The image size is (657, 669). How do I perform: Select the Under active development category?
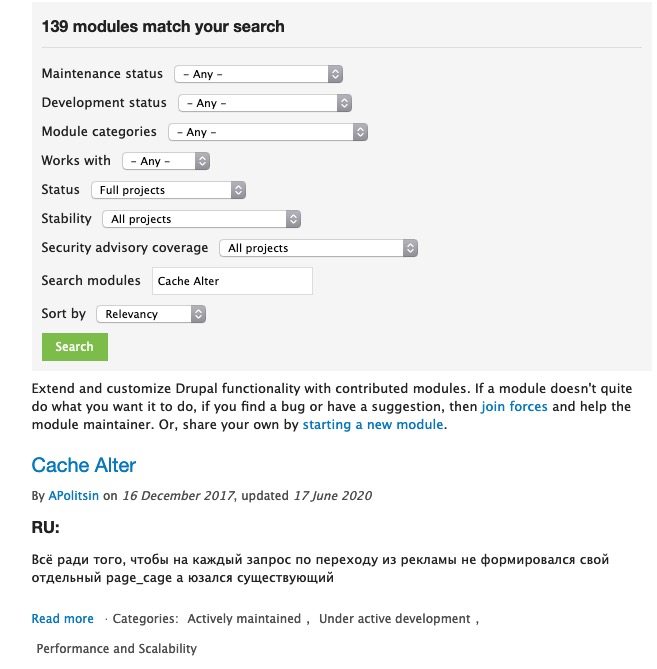tap(394, 619)
